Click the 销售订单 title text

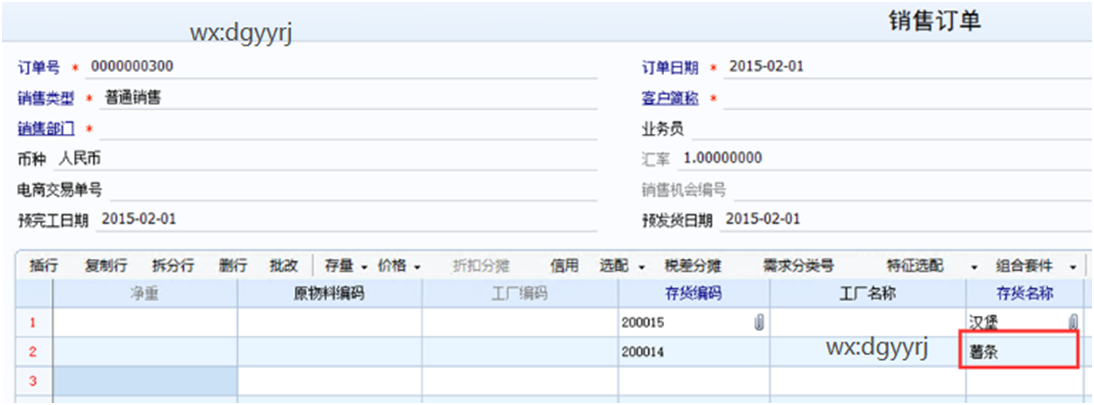(x=934, y=22)
